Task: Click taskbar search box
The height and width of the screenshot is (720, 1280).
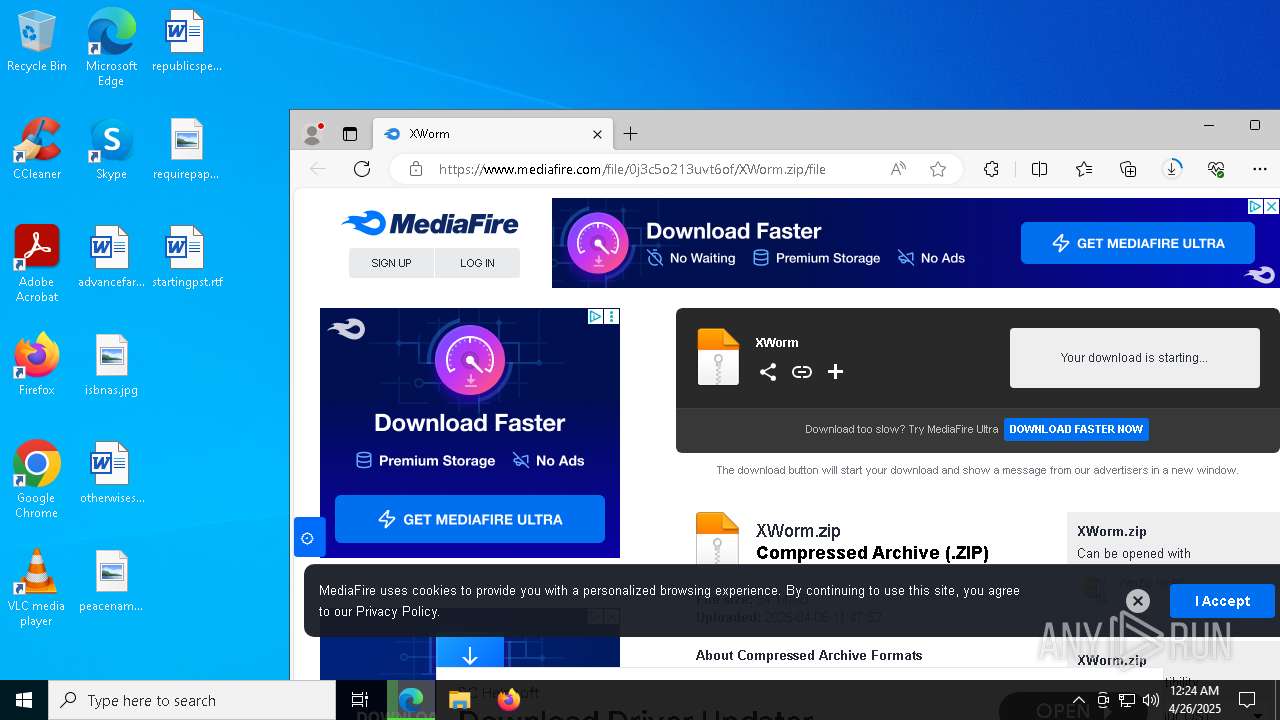Action: tap(192, 700)
